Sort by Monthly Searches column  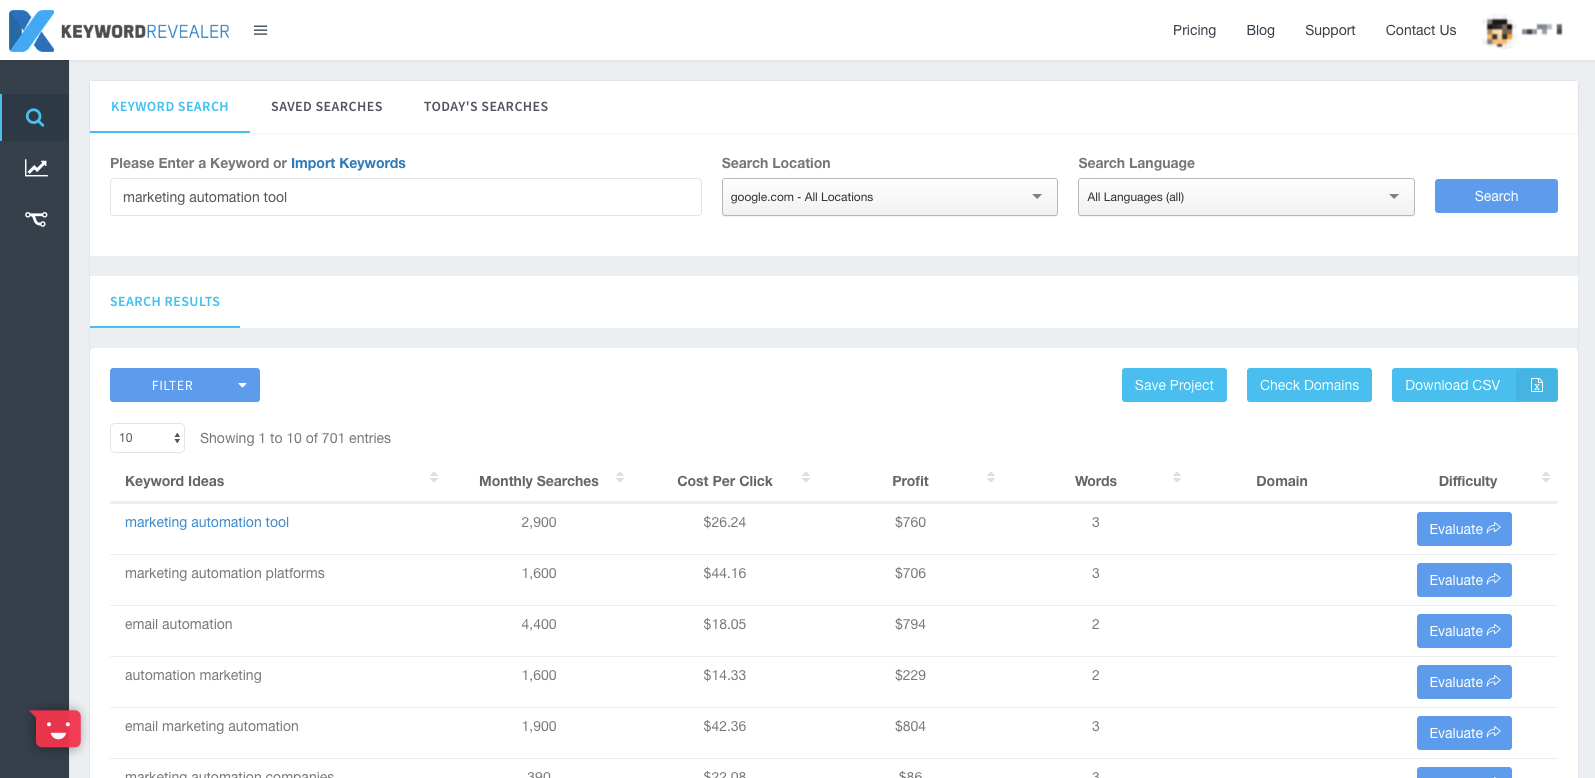point(539,481)
